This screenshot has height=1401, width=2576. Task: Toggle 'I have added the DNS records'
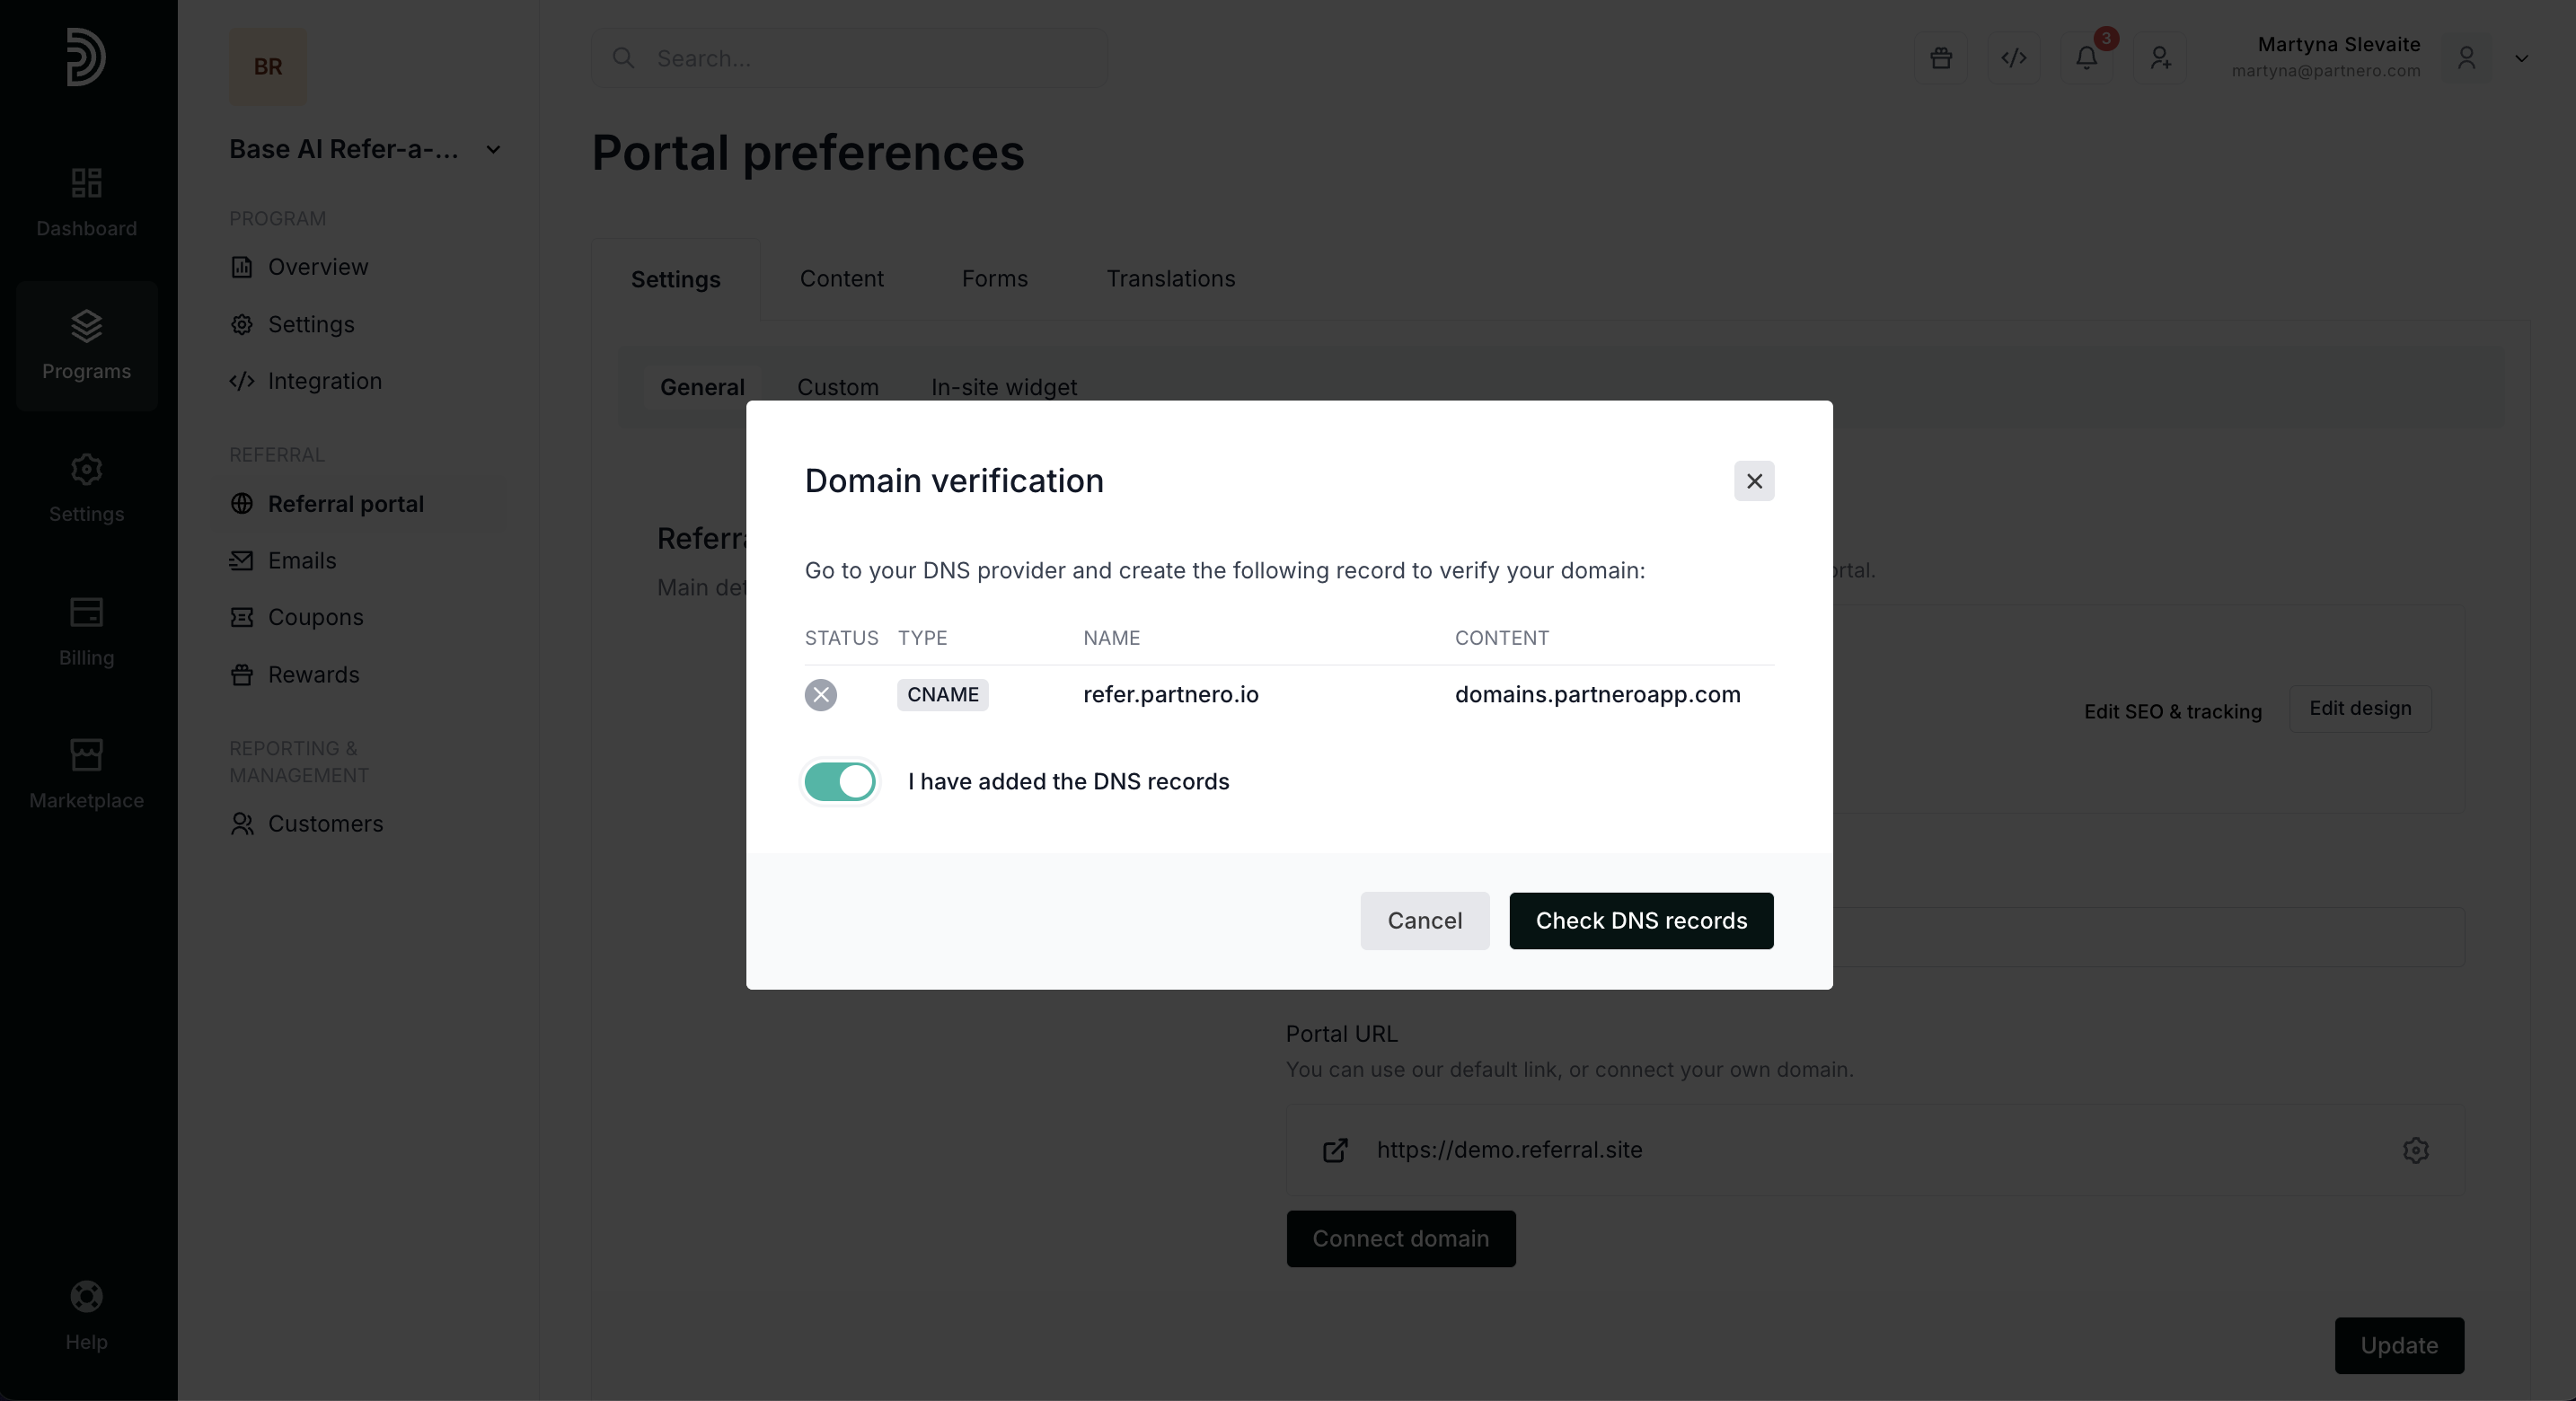point(840,782)
